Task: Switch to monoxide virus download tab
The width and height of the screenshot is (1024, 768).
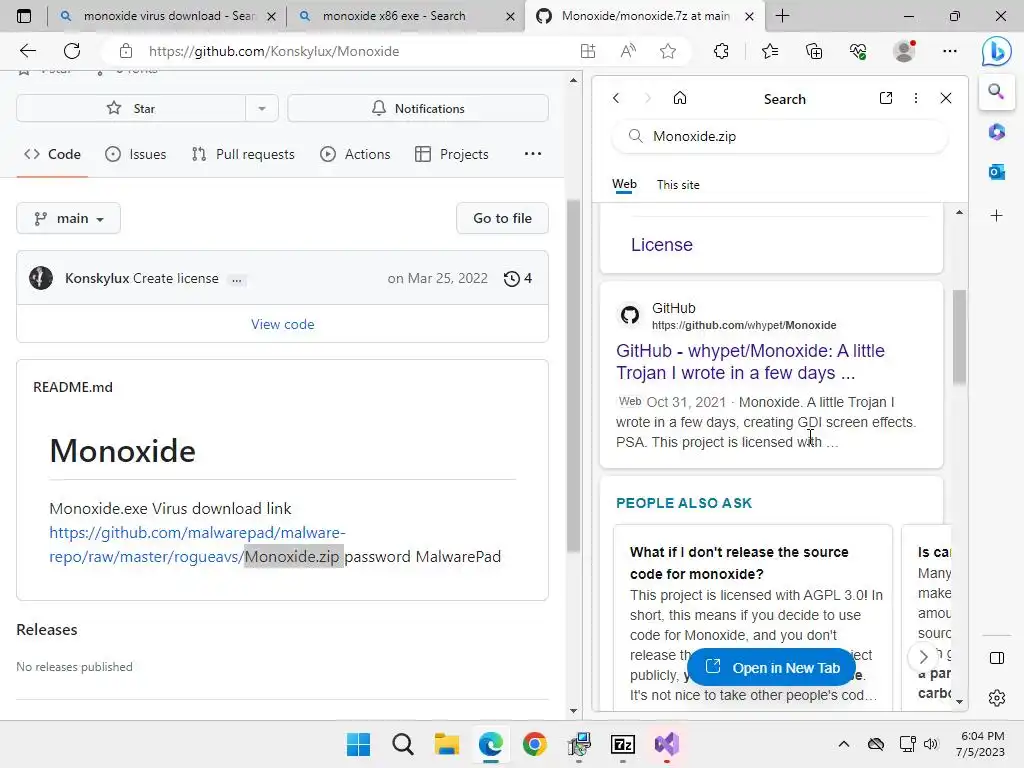Action: coord(167,16)
